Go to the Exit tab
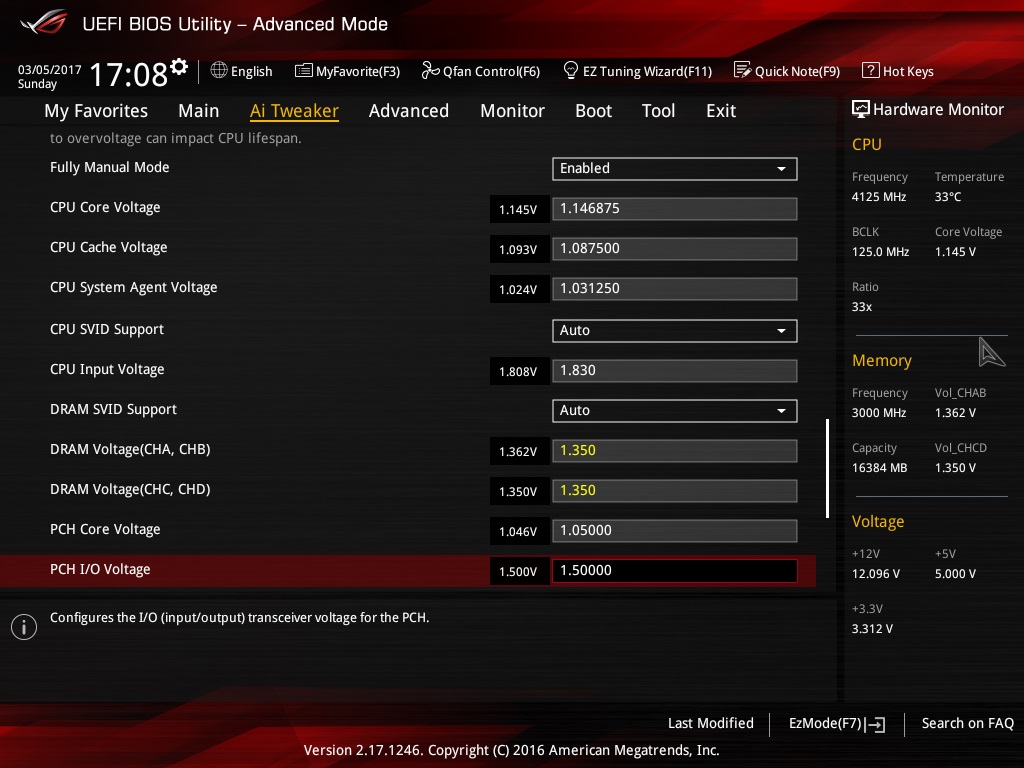 tap(721, 111)
